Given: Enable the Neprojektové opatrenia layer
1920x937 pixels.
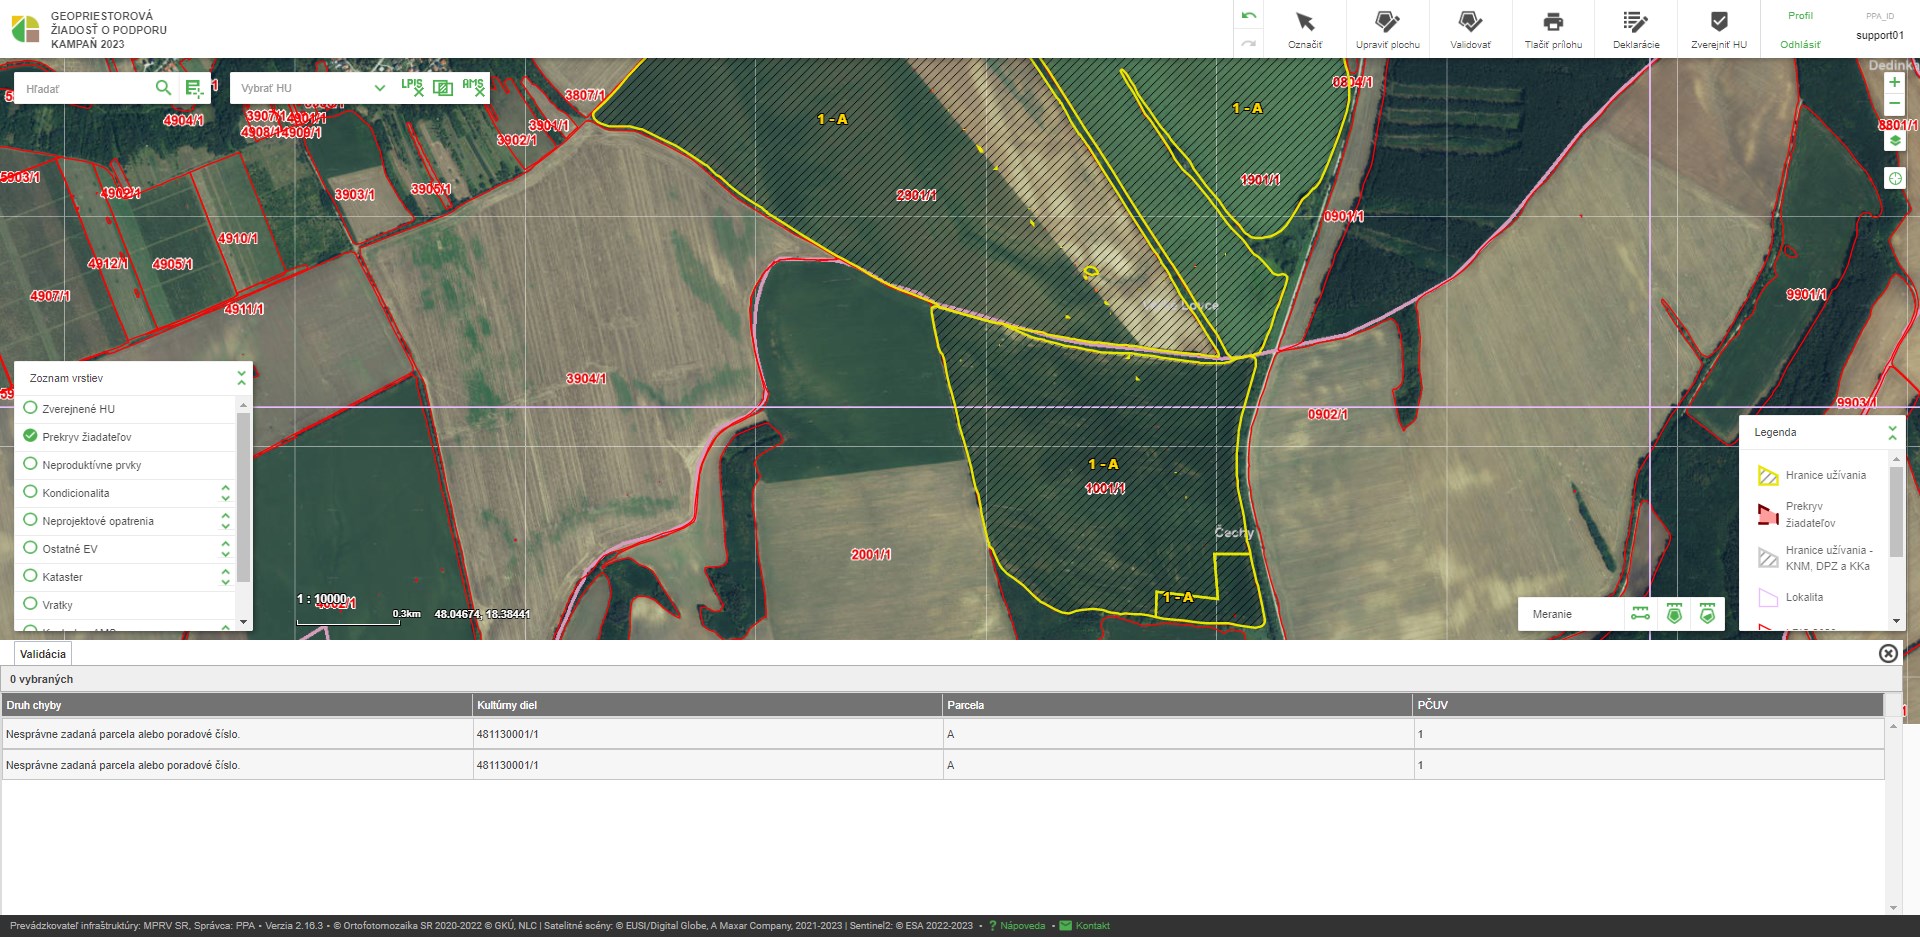Looking at the screenshot, I should (30, 520).
